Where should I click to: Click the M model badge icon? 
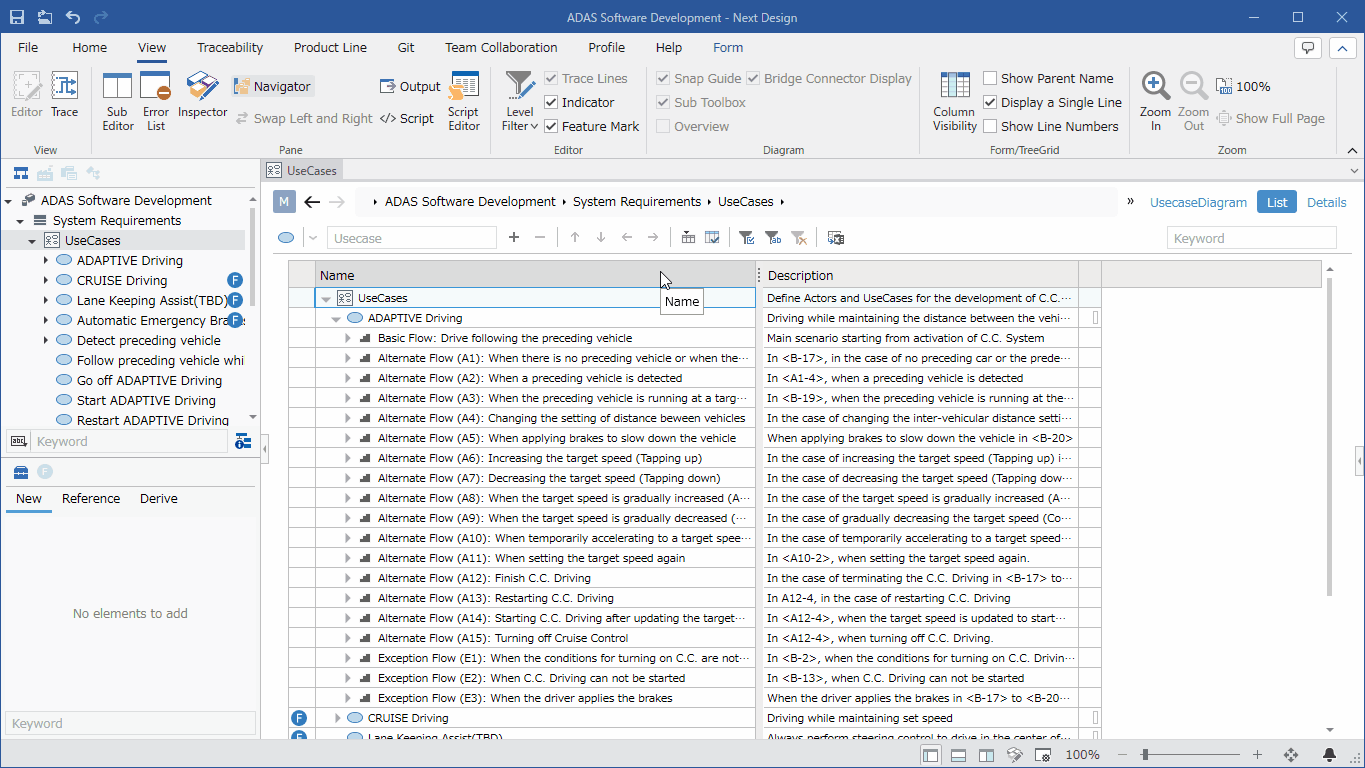285,202
